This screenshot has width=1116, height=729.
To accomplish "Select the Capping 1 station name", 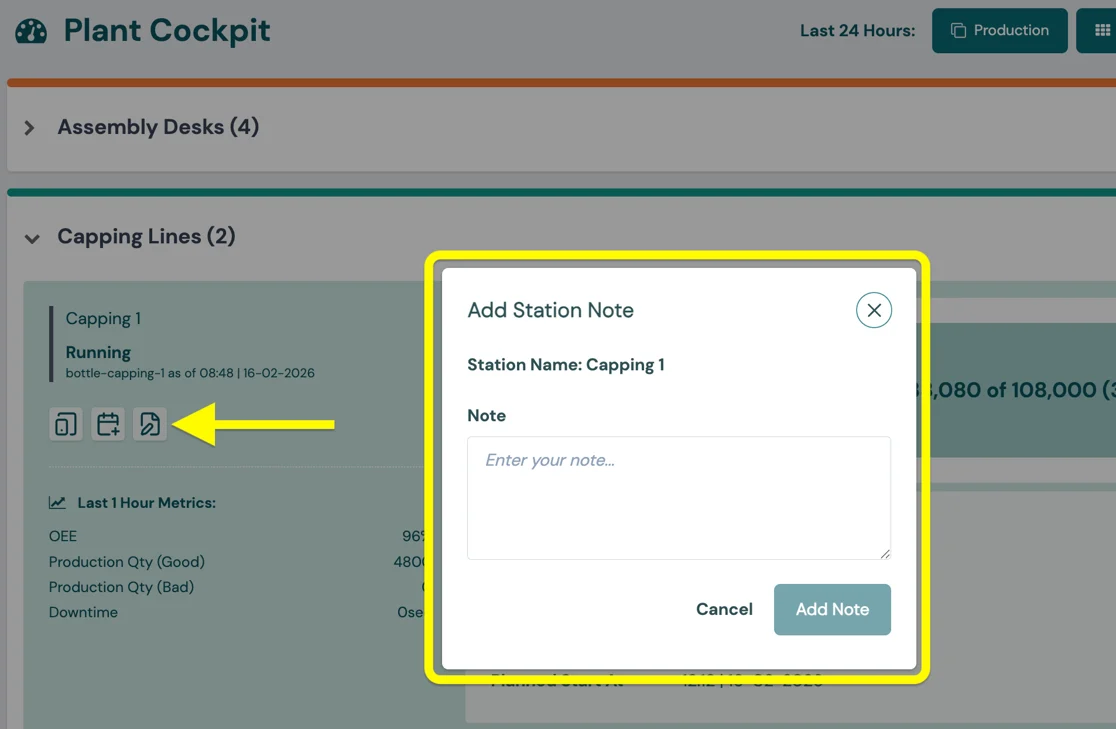I will coord(103,319).
